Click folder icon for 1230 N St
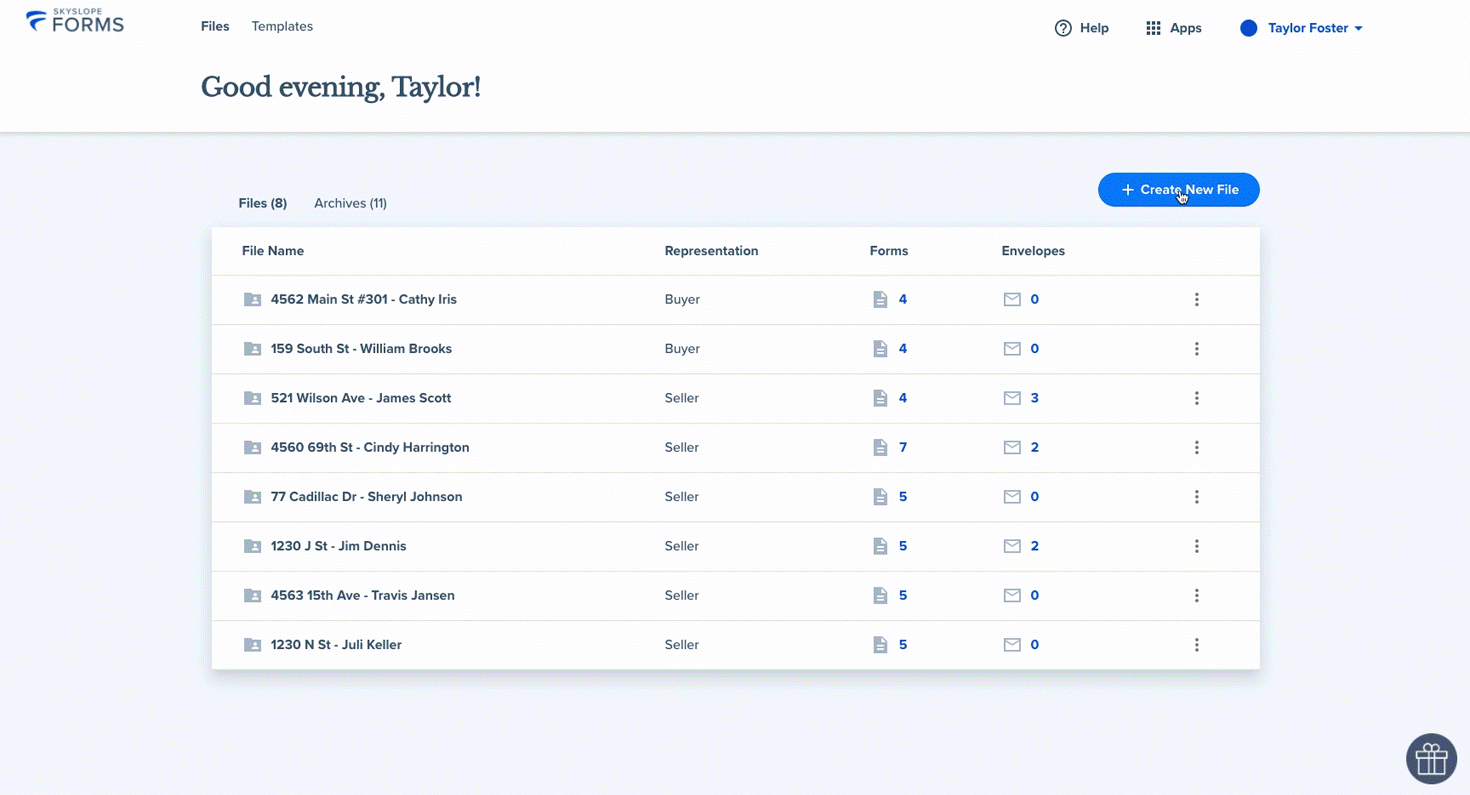This screenshot has width=1470, height=795. pyautogui.click(x=252, y=645)
